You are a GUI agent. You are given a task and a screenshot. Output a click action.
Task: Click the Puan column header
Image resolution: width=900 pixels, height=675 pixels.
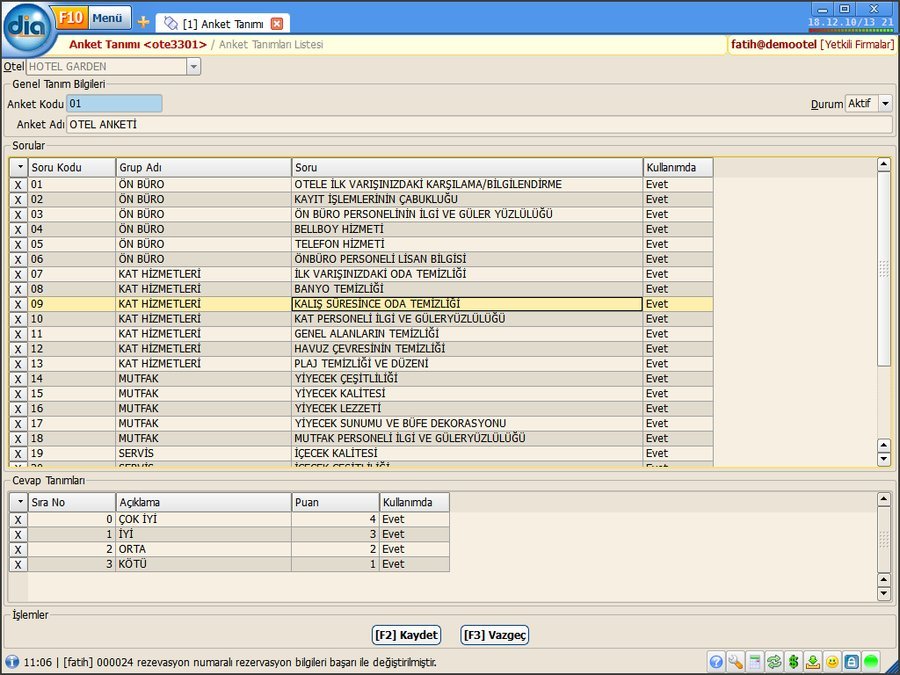(x=335, y=502)
